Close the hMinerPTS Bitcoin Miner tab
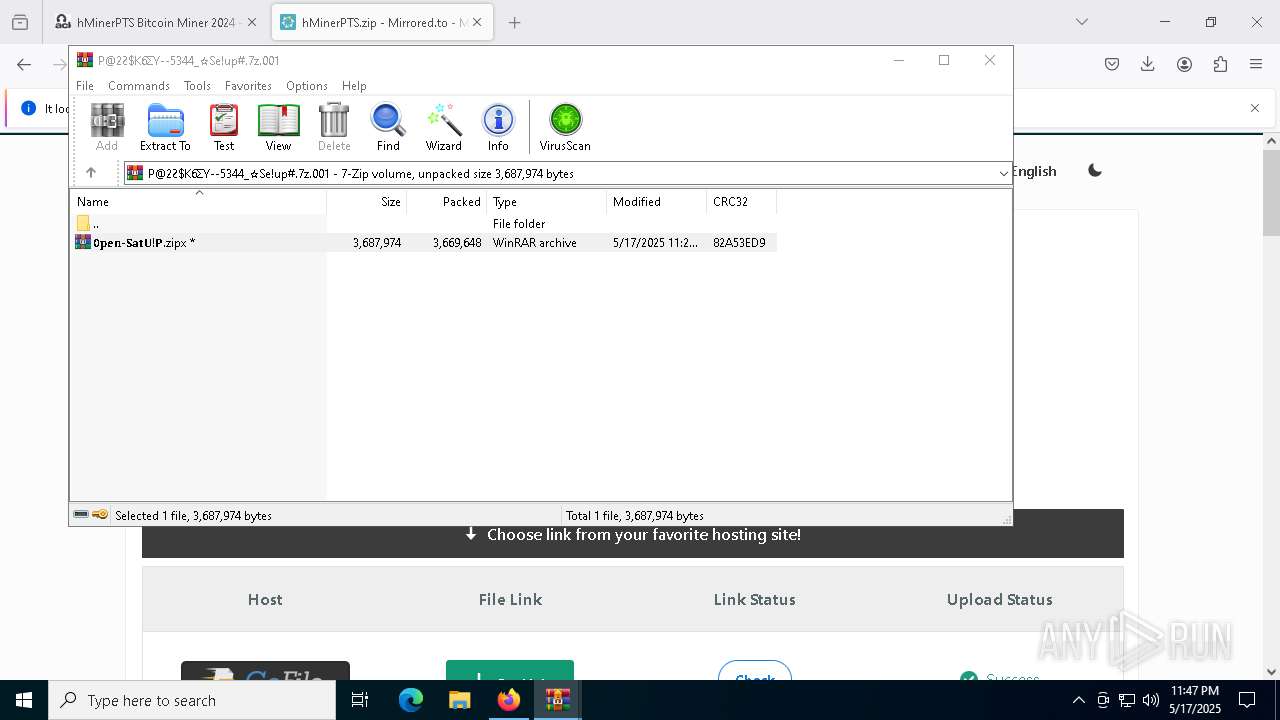 [x=252, y=22]
